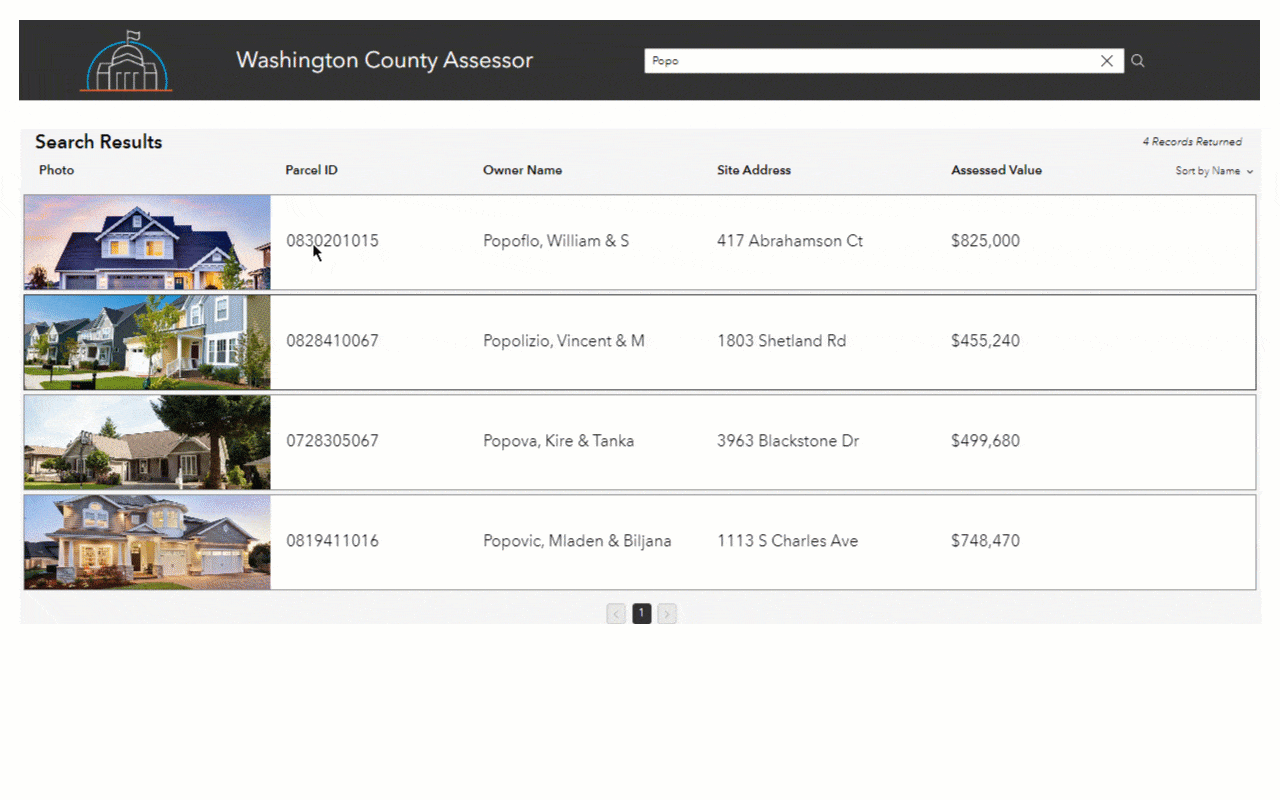Click site address 1113 S Charles Ave
Viewport: 1280px width, 800px height.
pyautogui.click(x=787, y=540)
